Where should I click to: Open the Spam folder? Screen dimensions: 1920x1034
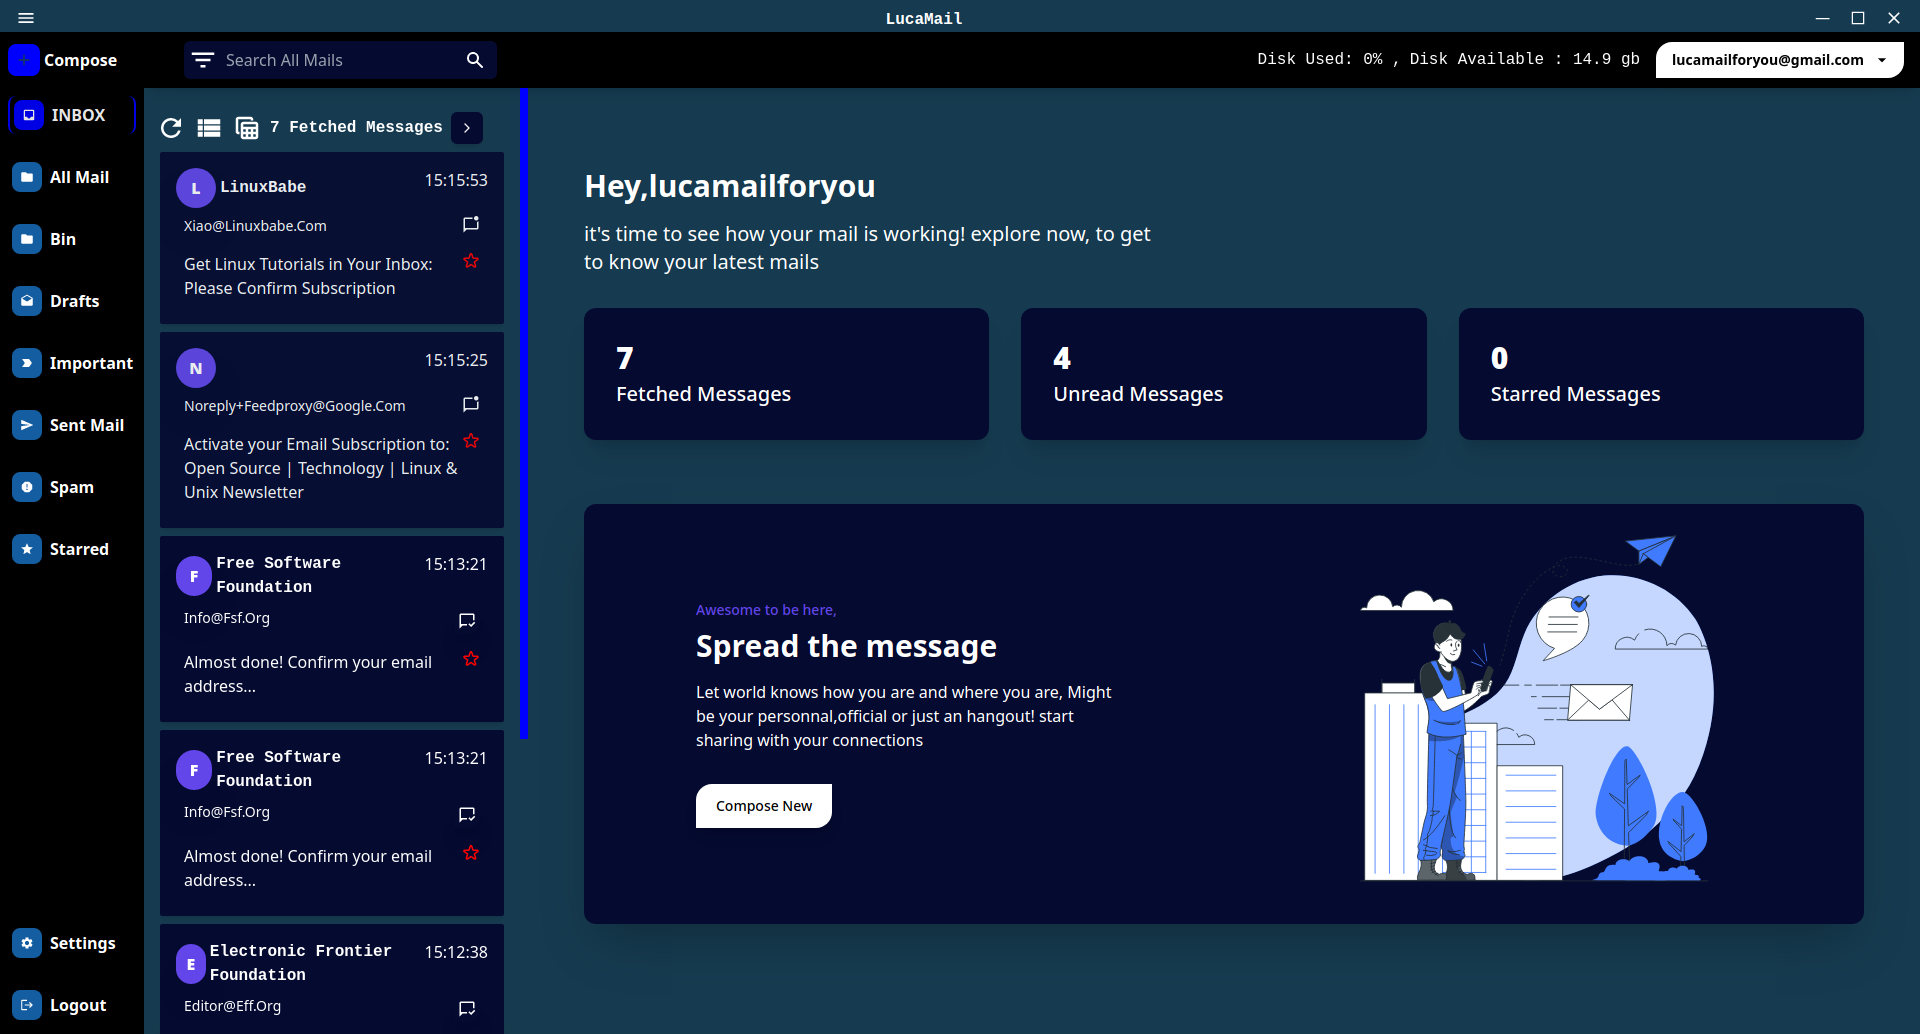(70, 487)
